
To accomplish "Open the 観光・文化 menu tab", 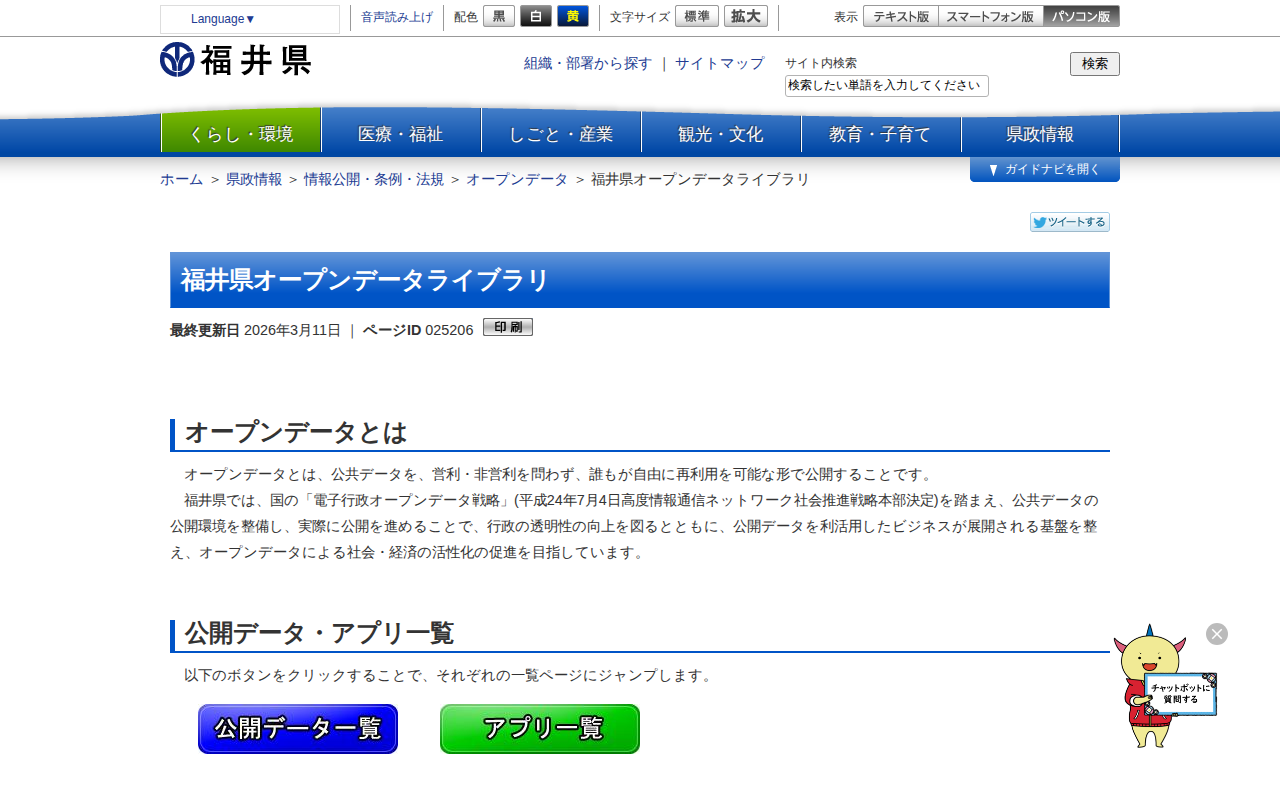I will coord(721,133).
